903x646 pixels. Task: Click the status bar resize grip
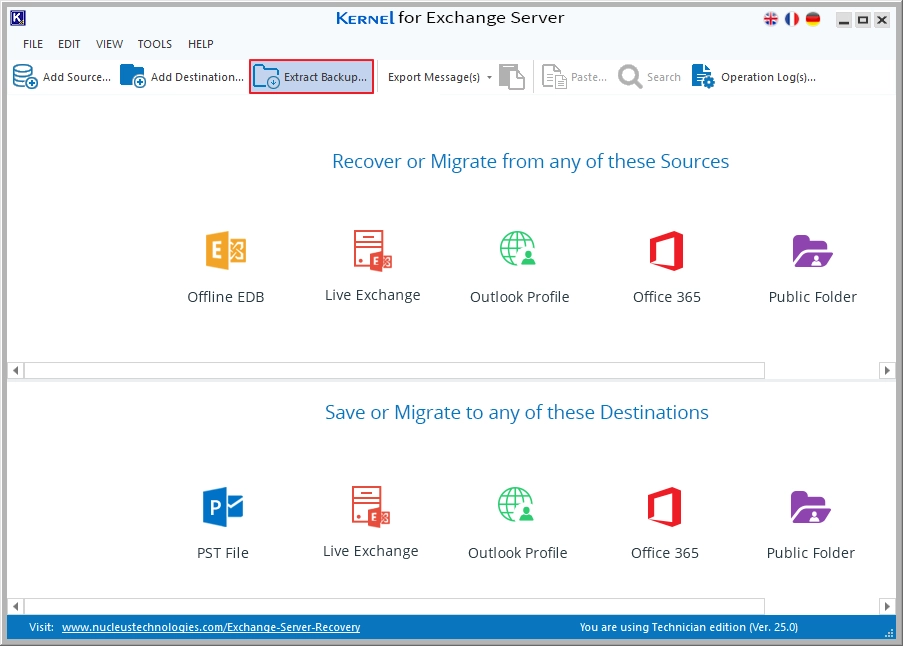coord(889,633)
